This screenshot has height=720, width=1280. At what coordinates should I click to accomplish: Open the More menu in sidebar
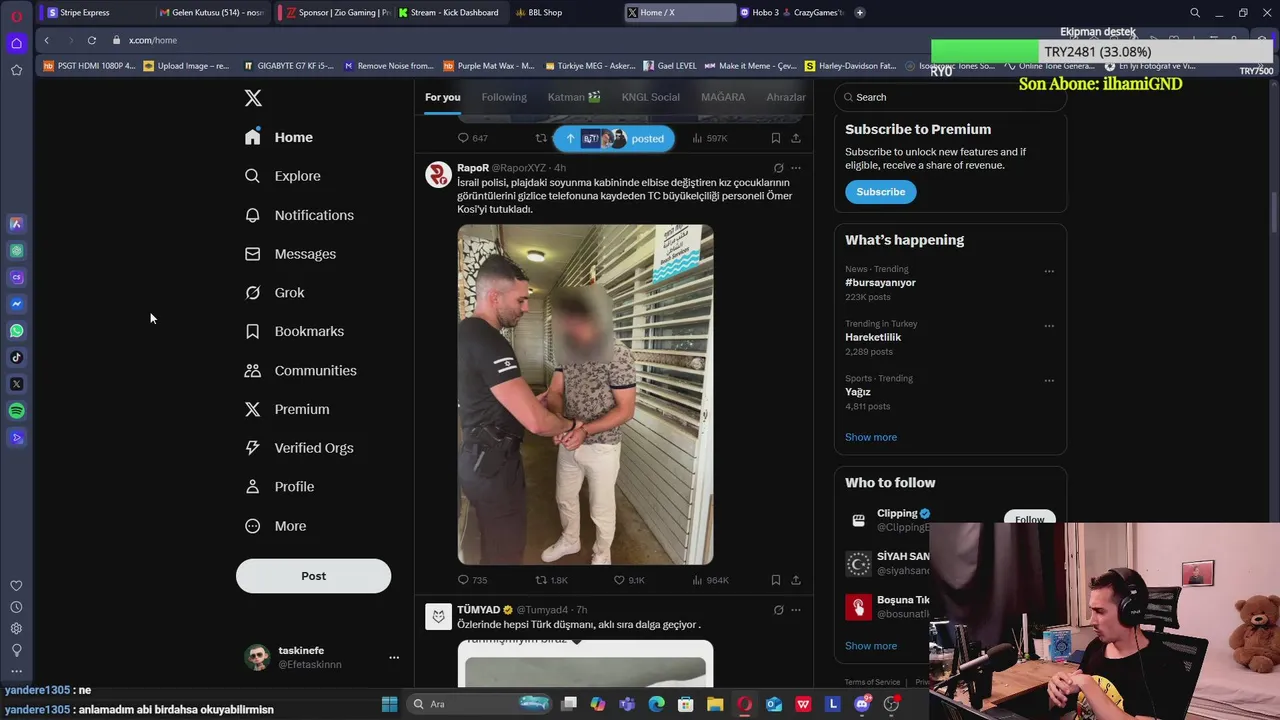pyautogui.click(x=276, y=526)
